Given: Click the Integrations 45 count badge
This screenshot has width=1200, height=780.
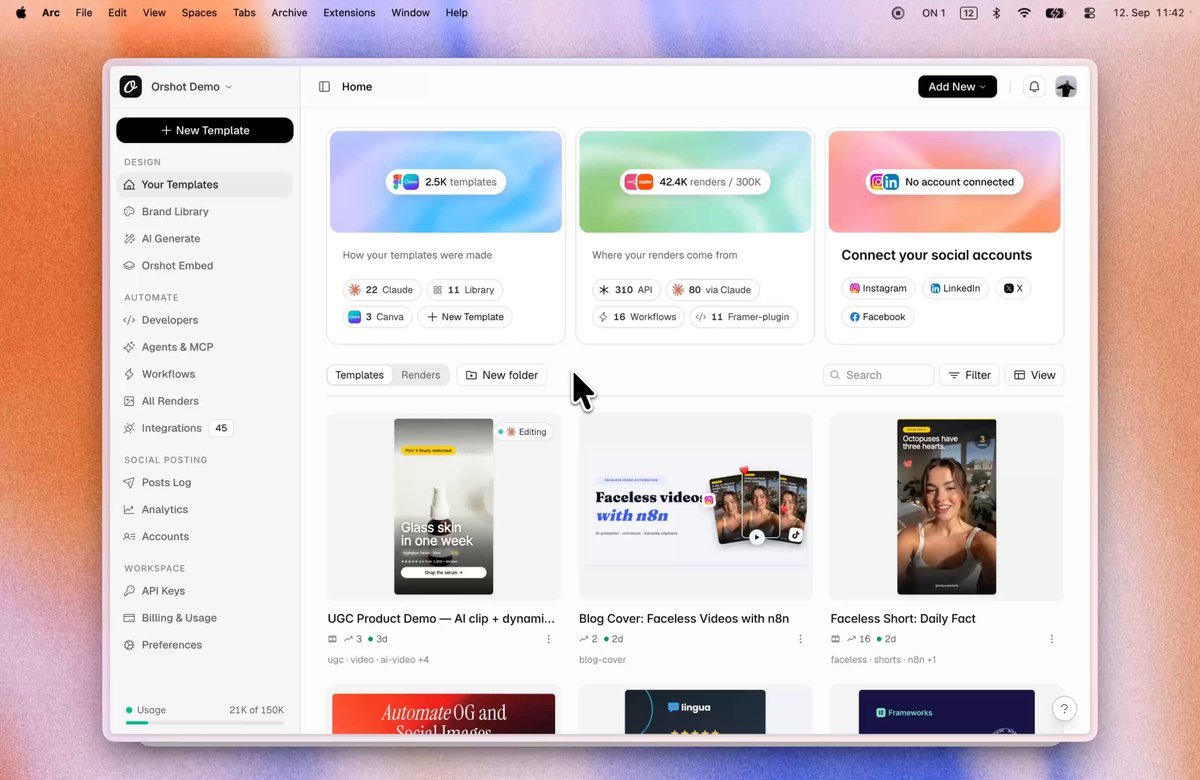Looking at the screenshot, I should point(221,428).
